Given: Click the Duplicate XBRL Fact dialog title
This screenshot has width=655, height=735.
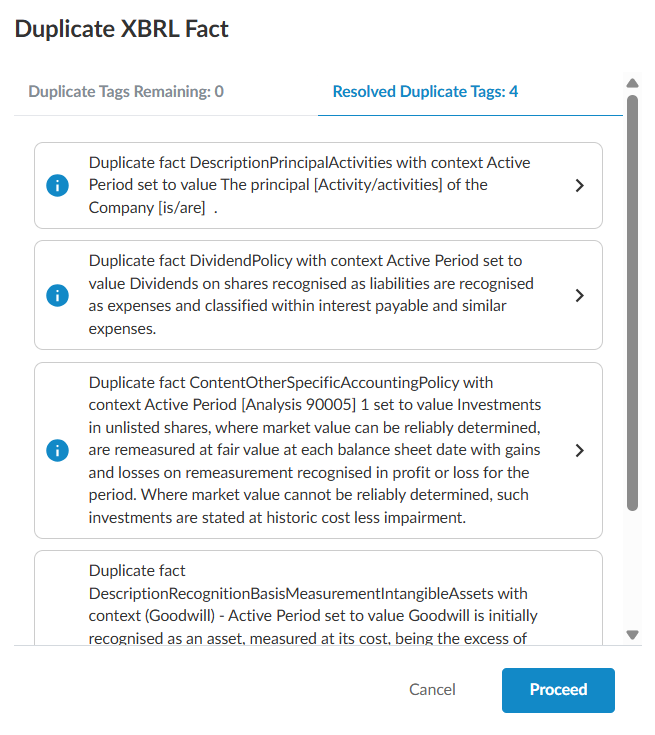Looking at the screenshot, I should [x=122, y=29].
